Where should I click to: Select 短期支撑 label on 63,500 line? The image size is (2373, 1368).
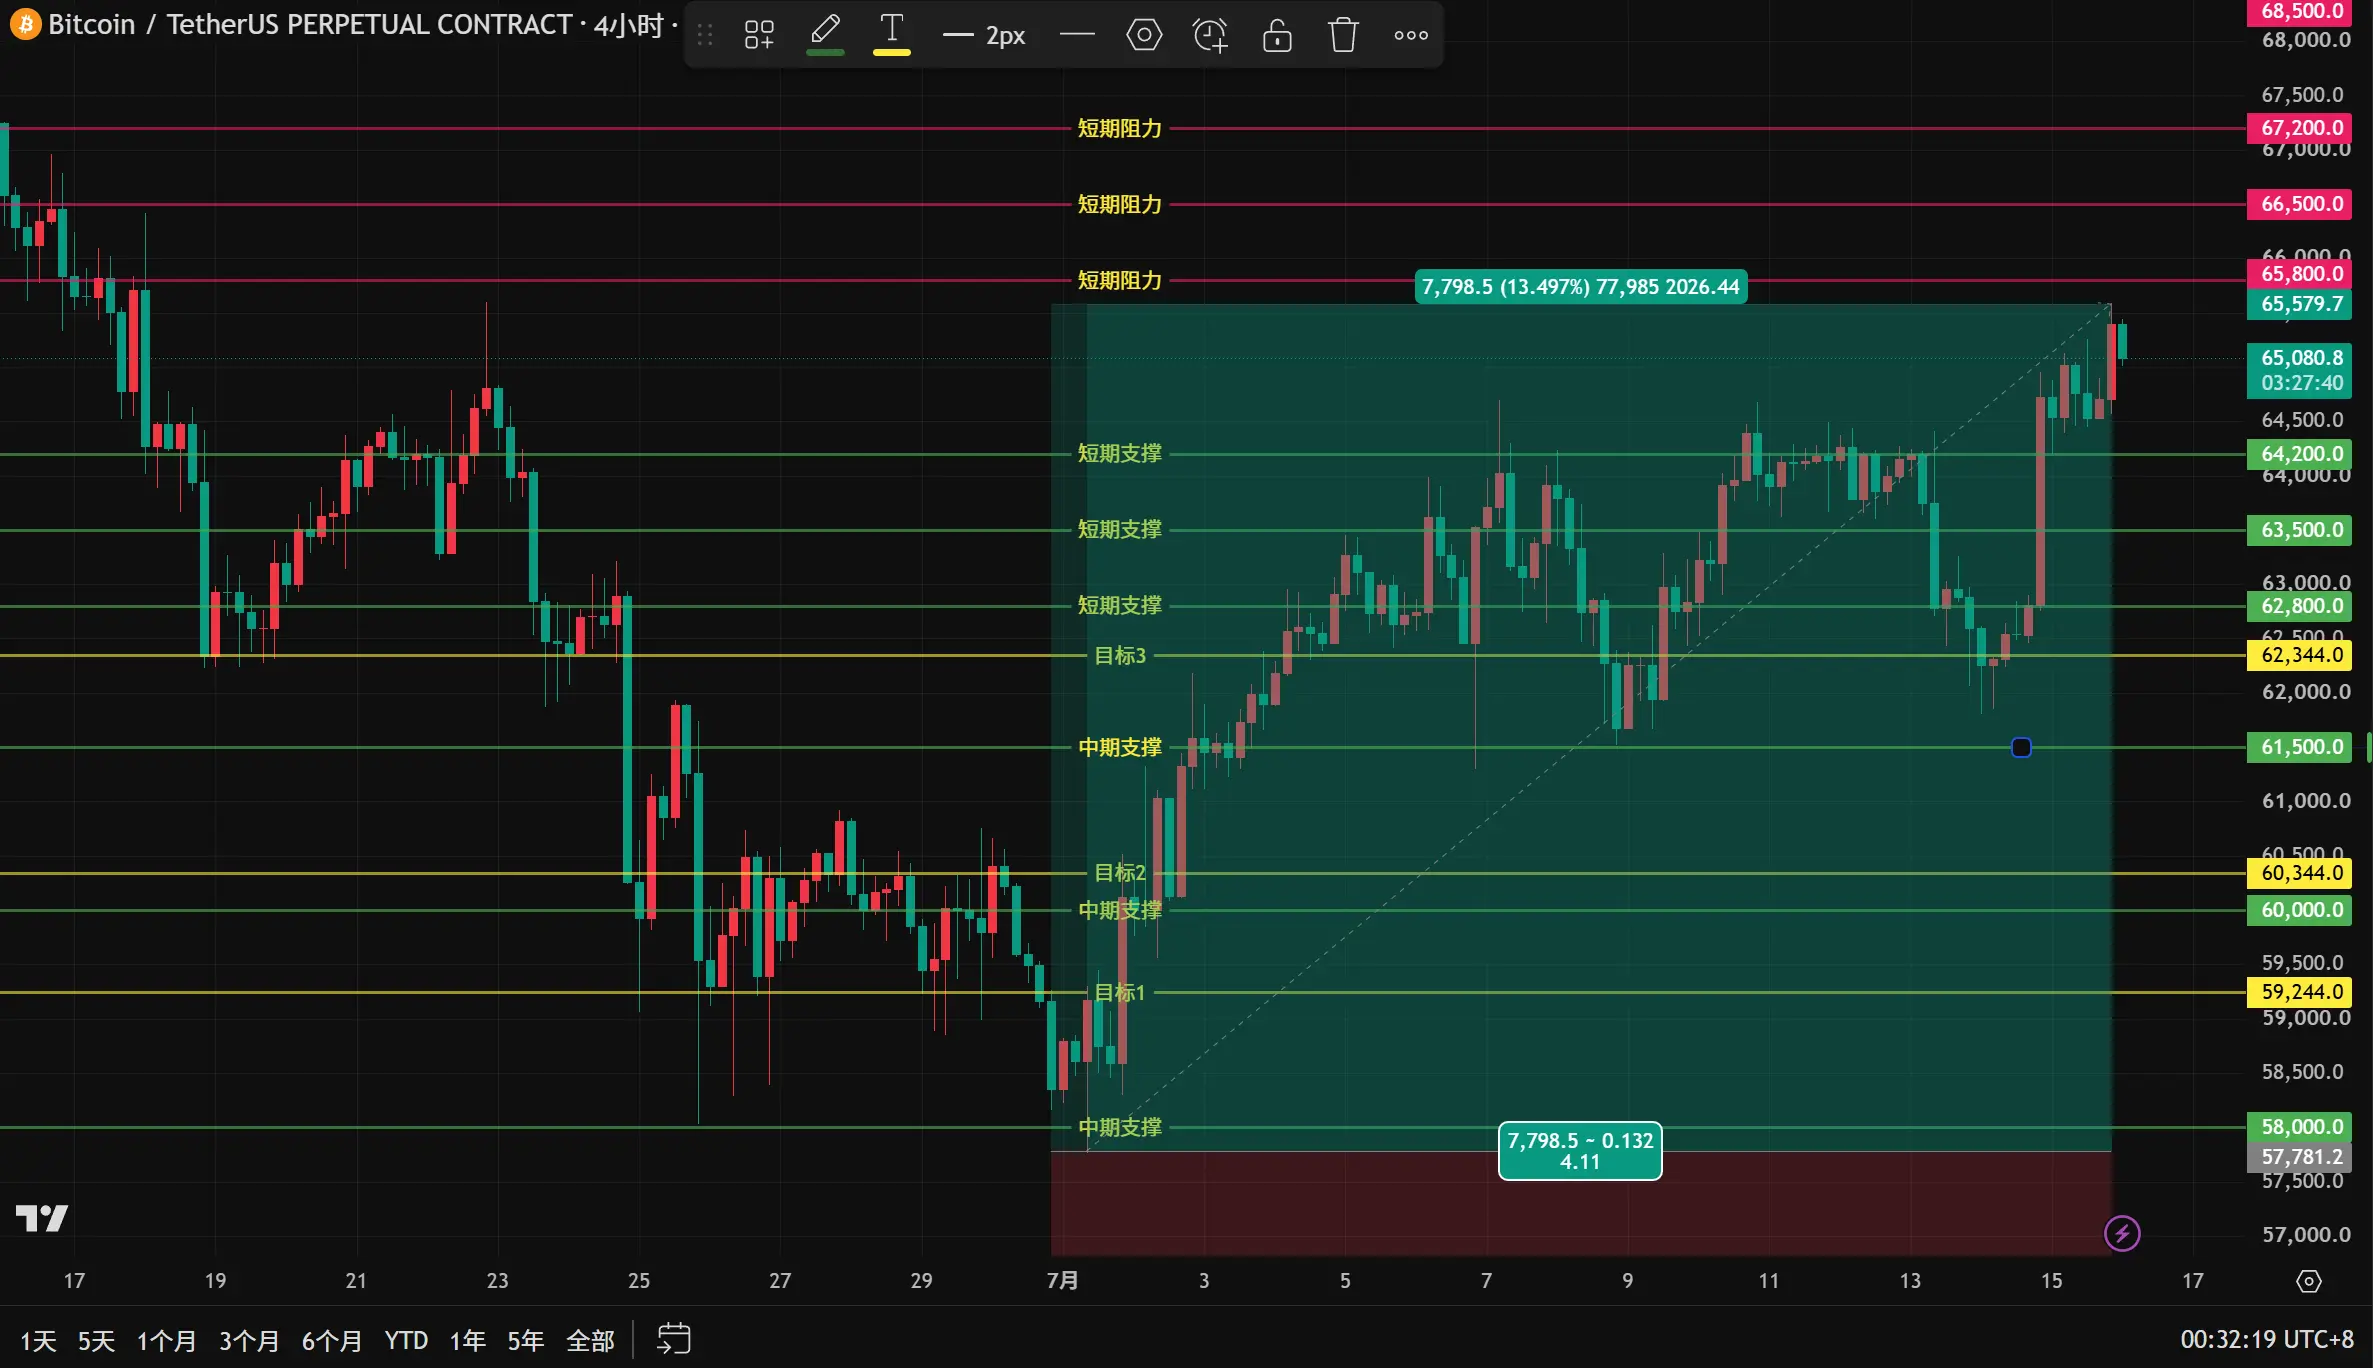tap(1120, 530)
